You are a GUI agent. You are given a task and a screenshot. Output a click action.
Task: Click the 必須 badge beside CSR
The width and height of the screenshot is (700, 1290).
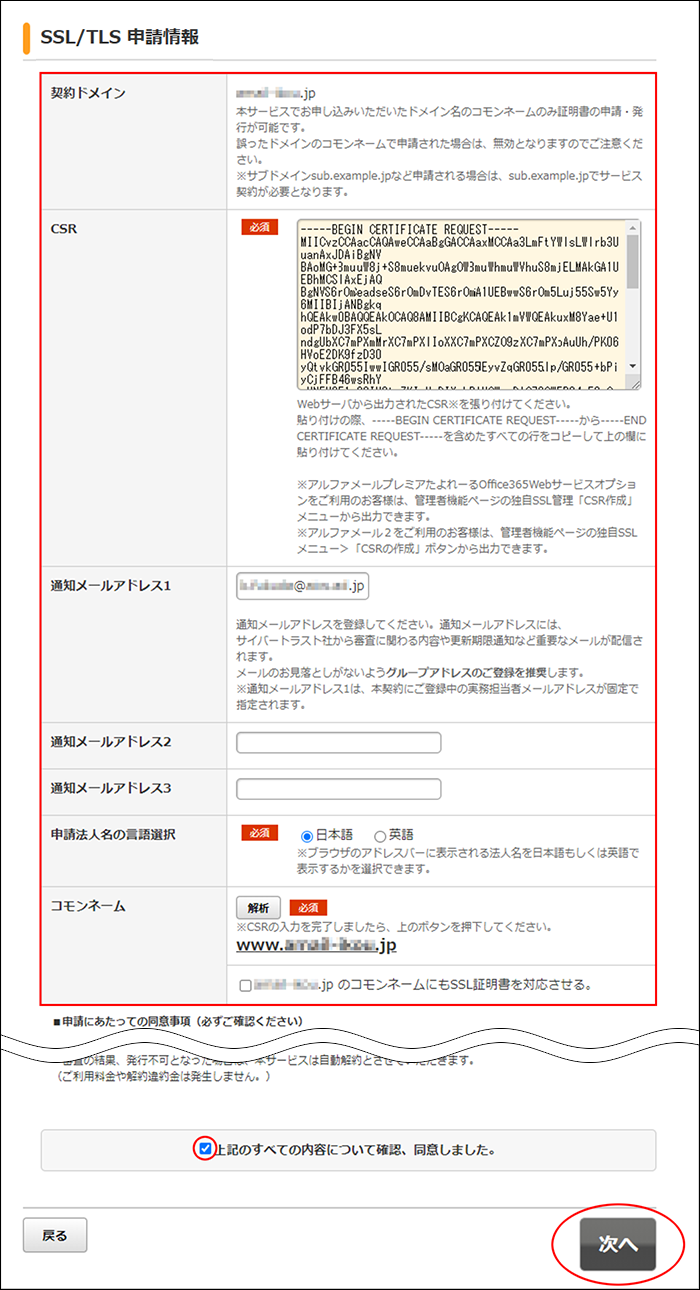pos(260,228)
